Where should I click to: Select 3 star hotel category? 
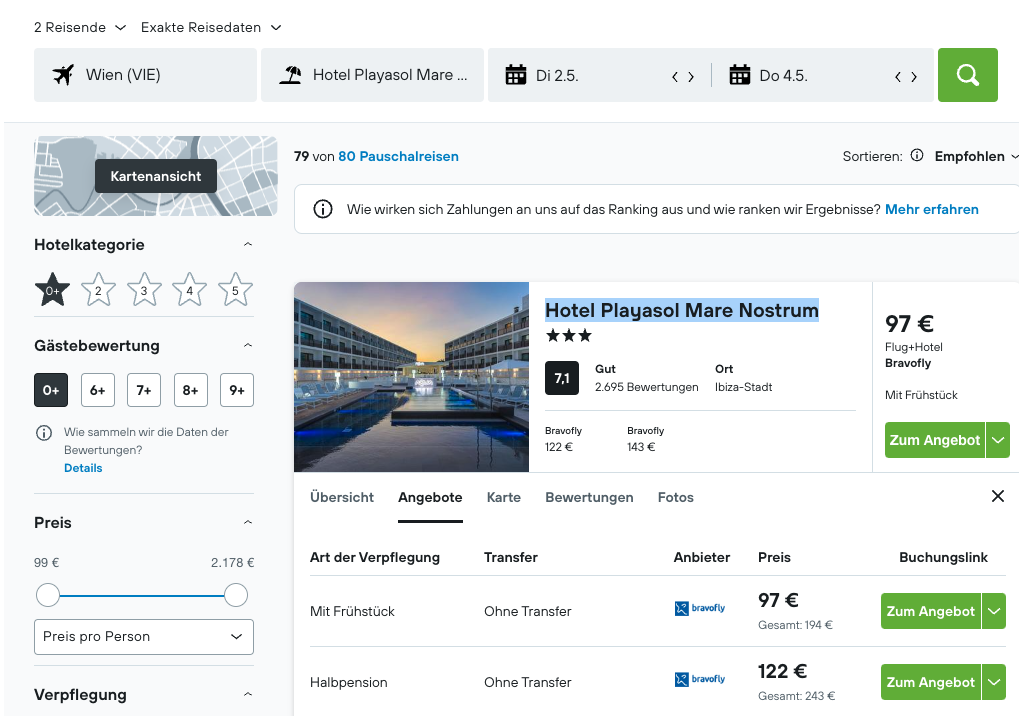(144, 290)
